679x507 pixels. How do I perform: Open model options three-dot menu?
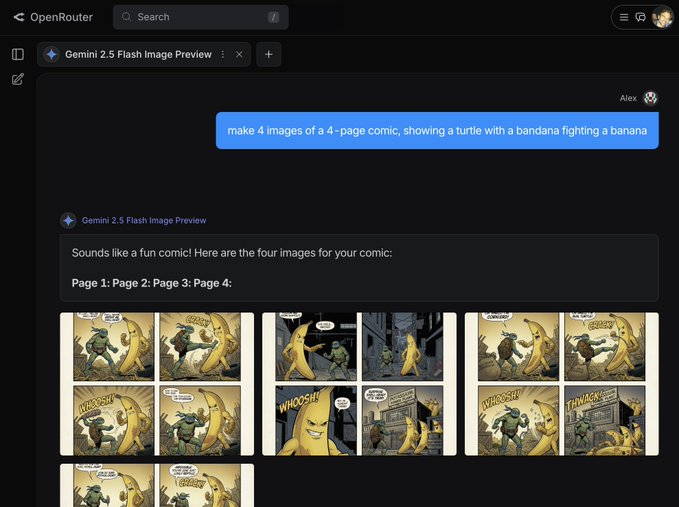(223, 55)
